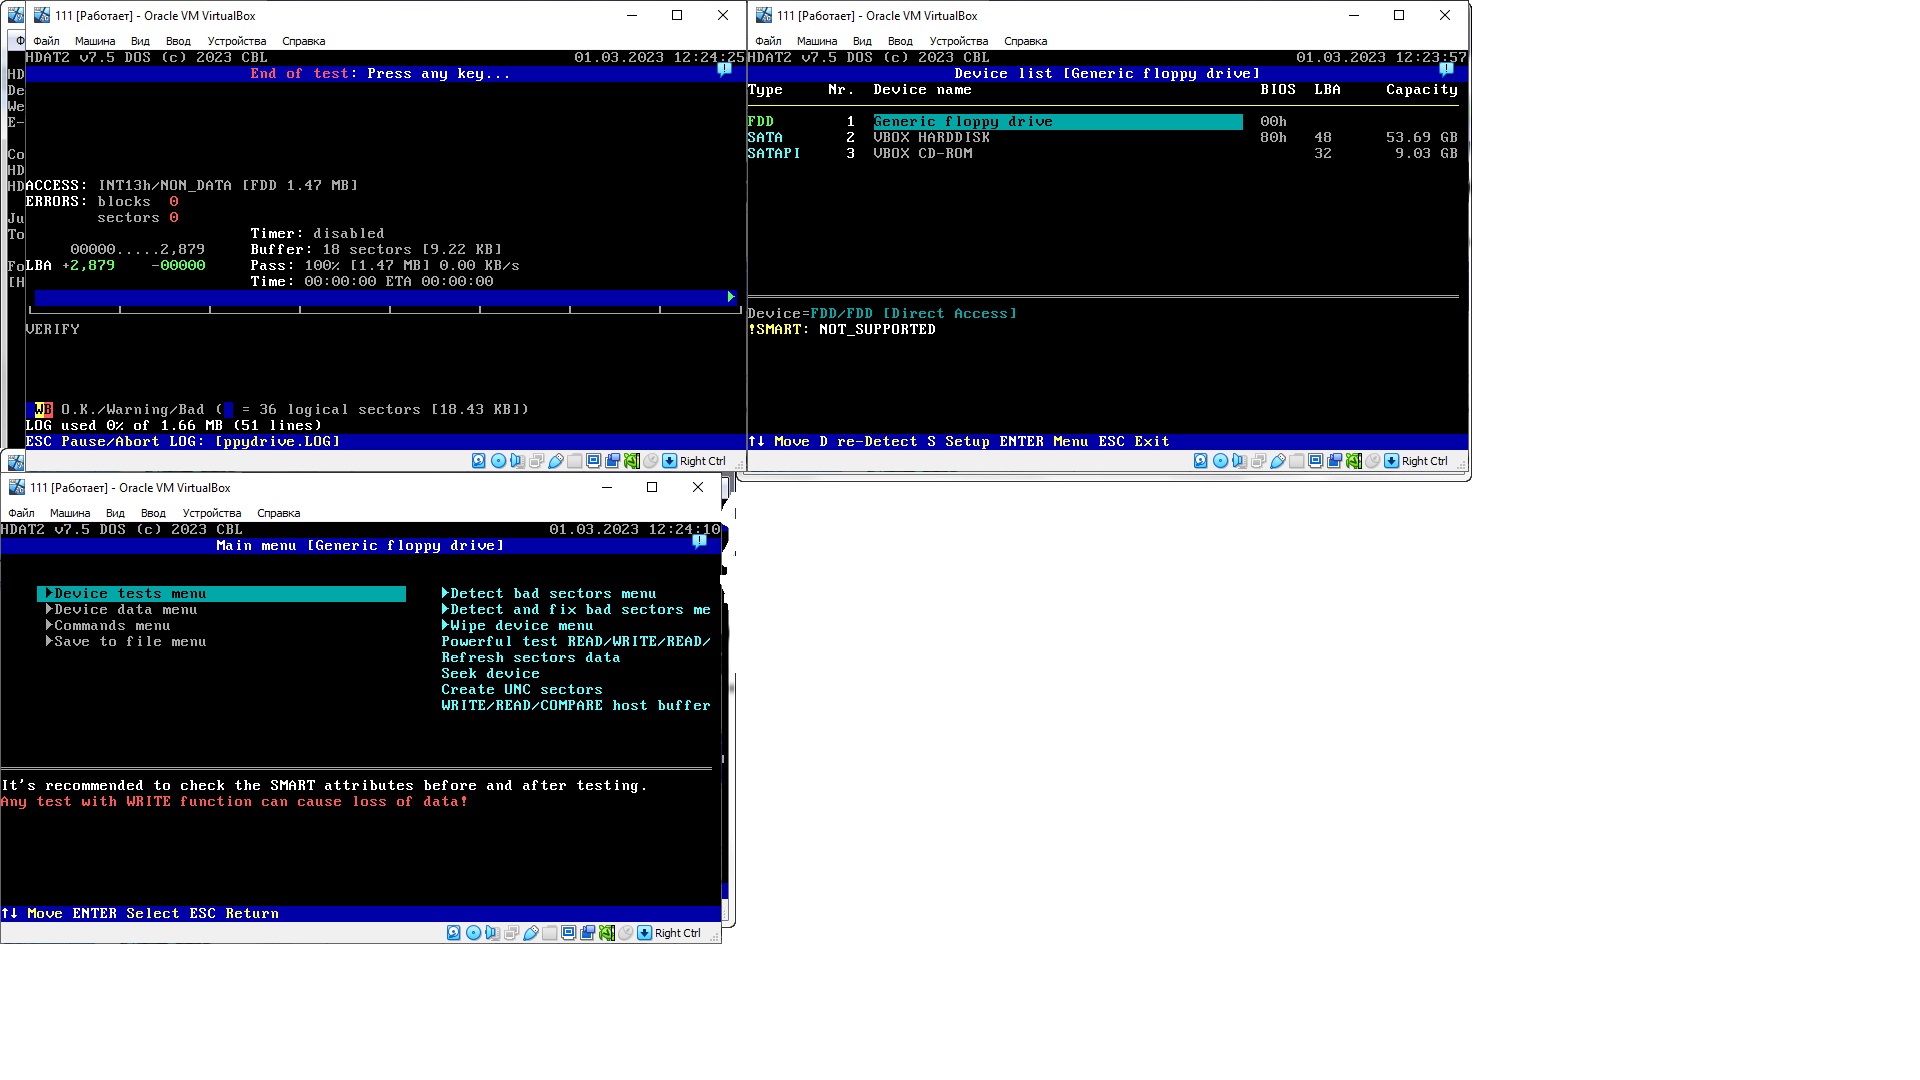Select the Commands menu entry in HDAT2
Screen dimensions: 1920x1080
click(x=110, y=625)
